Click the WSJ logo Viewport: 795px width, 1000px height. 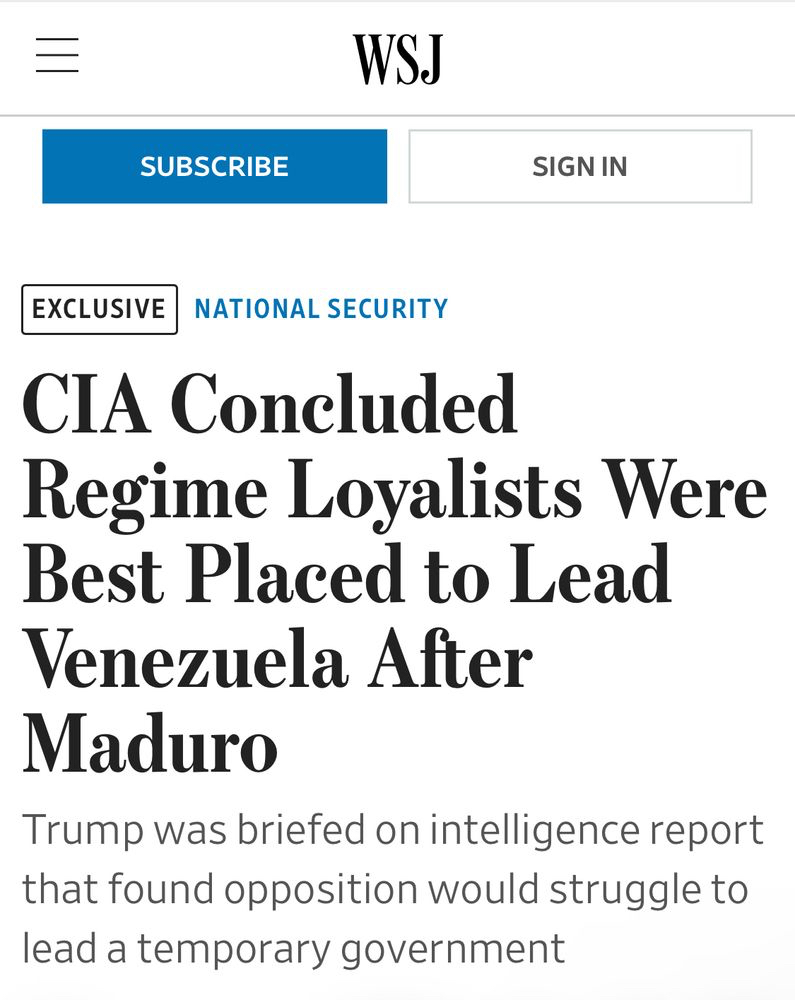[397, 59]
